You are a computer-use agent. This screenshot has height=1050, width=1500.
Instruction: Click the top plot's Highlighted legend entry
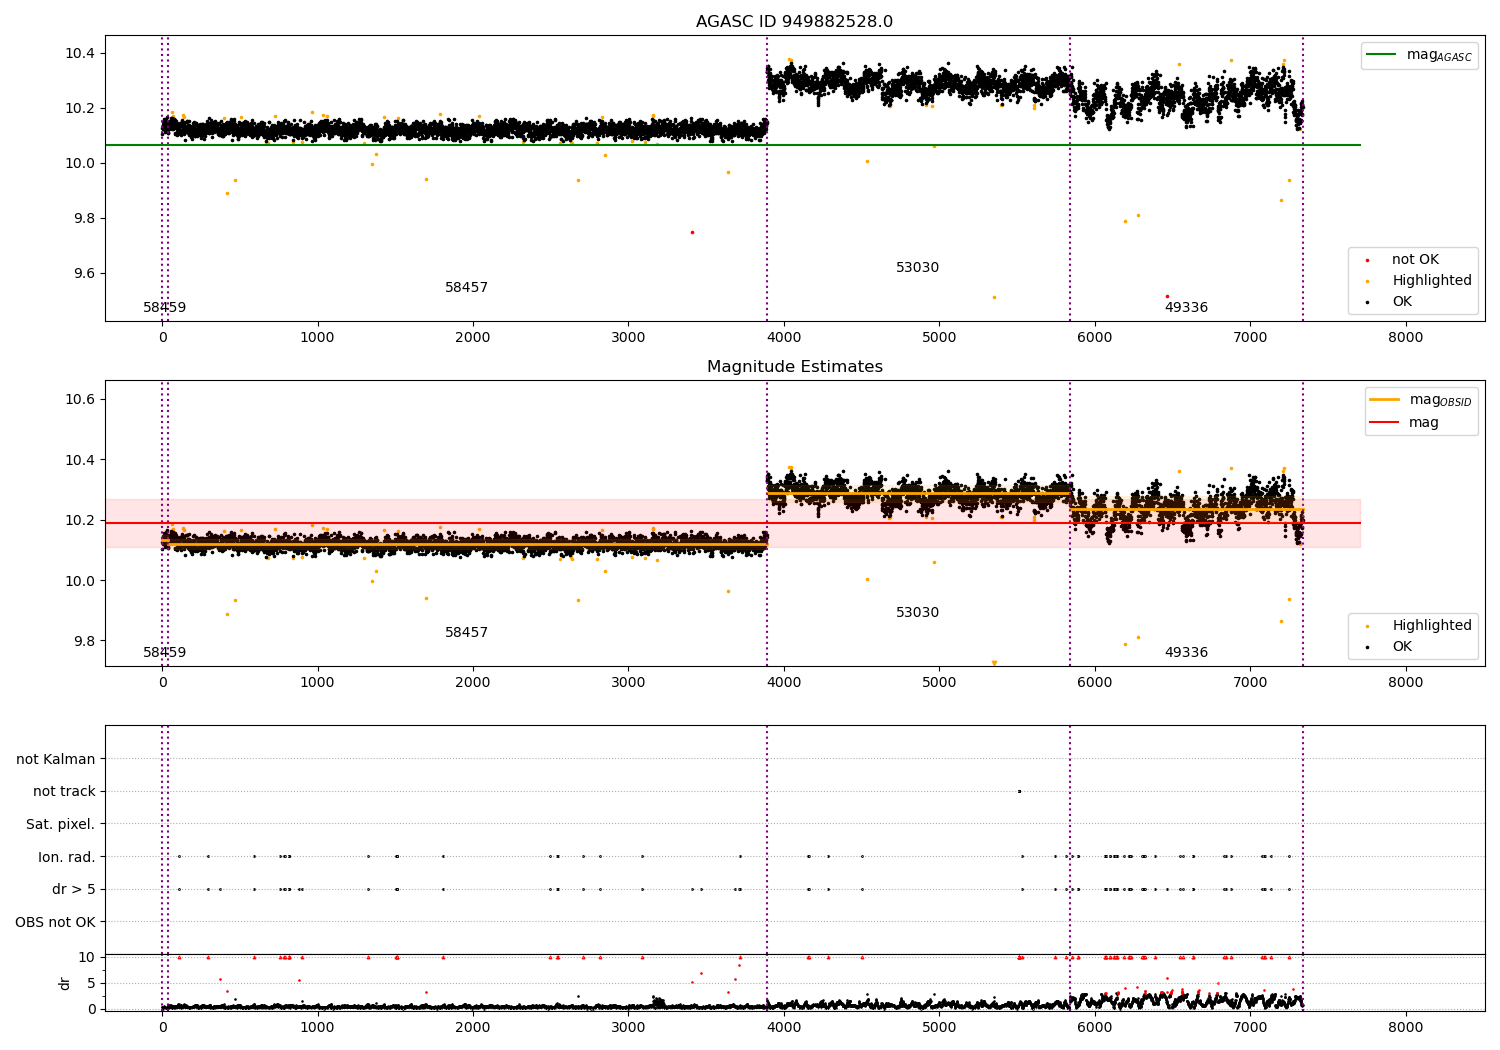click(x=1420, y=281)
